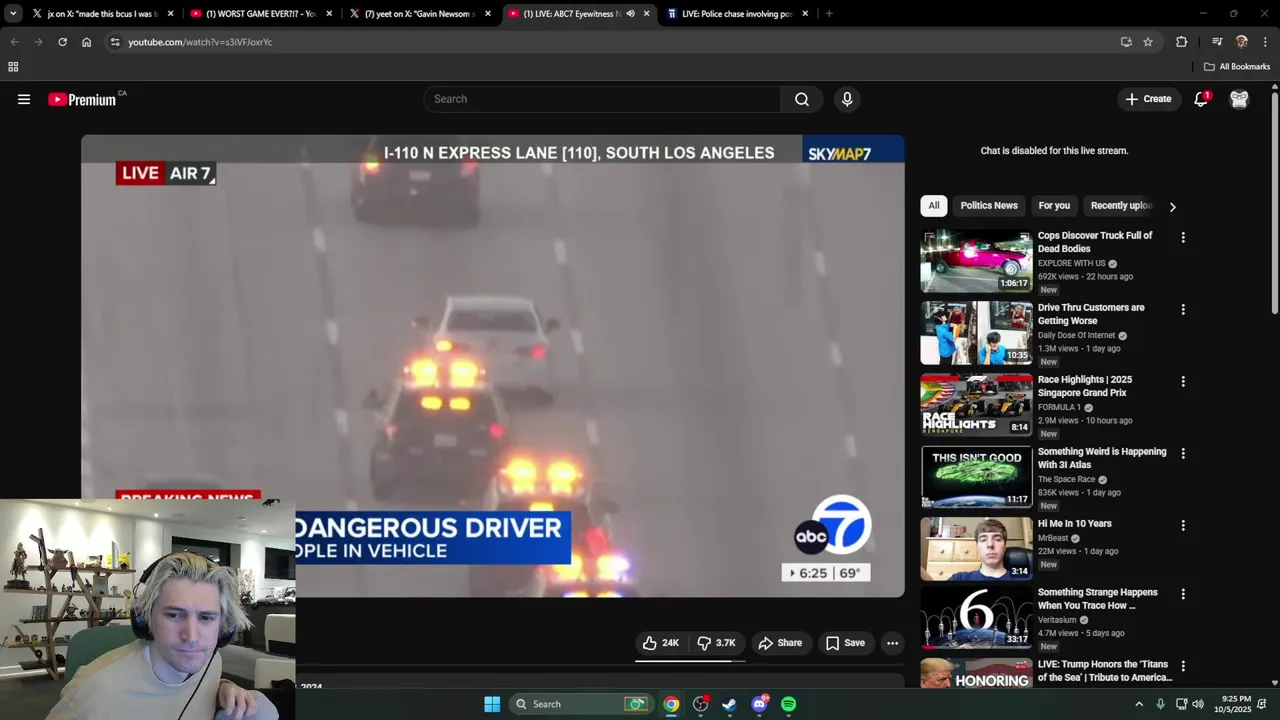Select the 'Politics News' filter chip
Screen dimensions: 1280x720
point(989,206)
